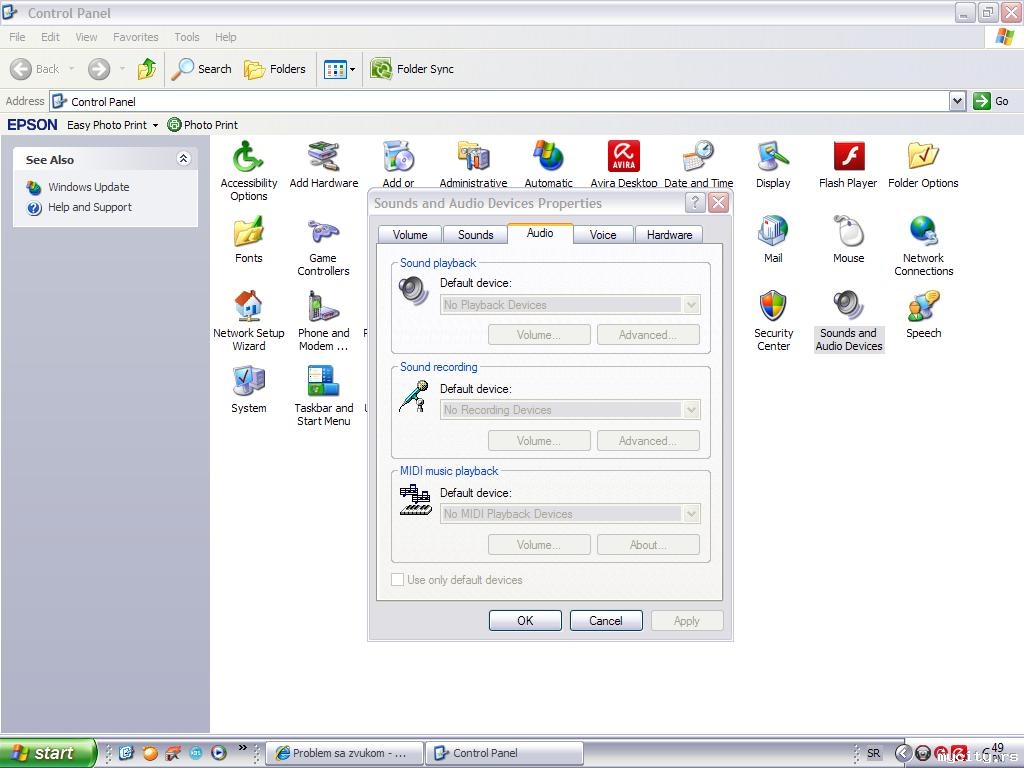Click the Search toolbar button
This screenshot has height=768, width=1024.
(x=201, y=69)
